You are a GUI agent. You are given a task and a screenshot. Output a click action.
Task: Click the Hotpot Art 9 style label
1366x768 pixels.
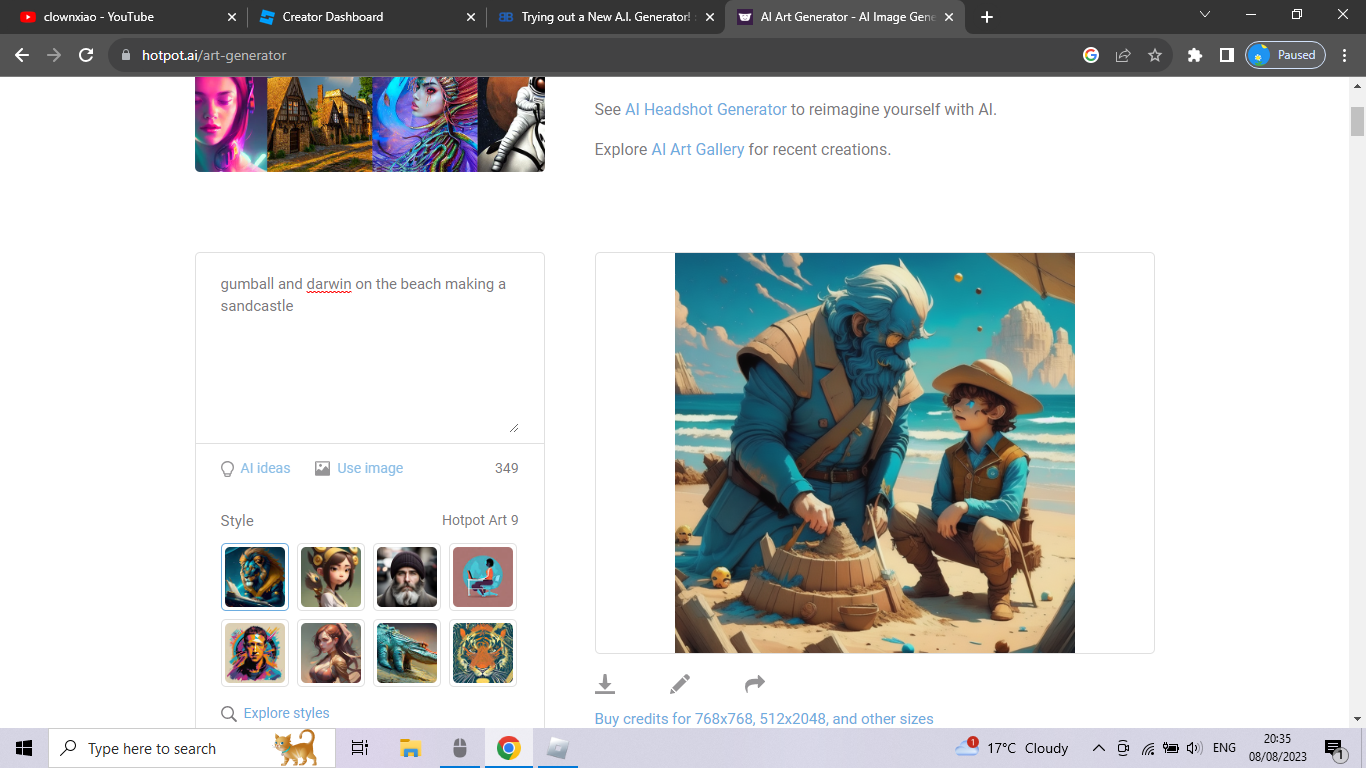pos(480,520)
